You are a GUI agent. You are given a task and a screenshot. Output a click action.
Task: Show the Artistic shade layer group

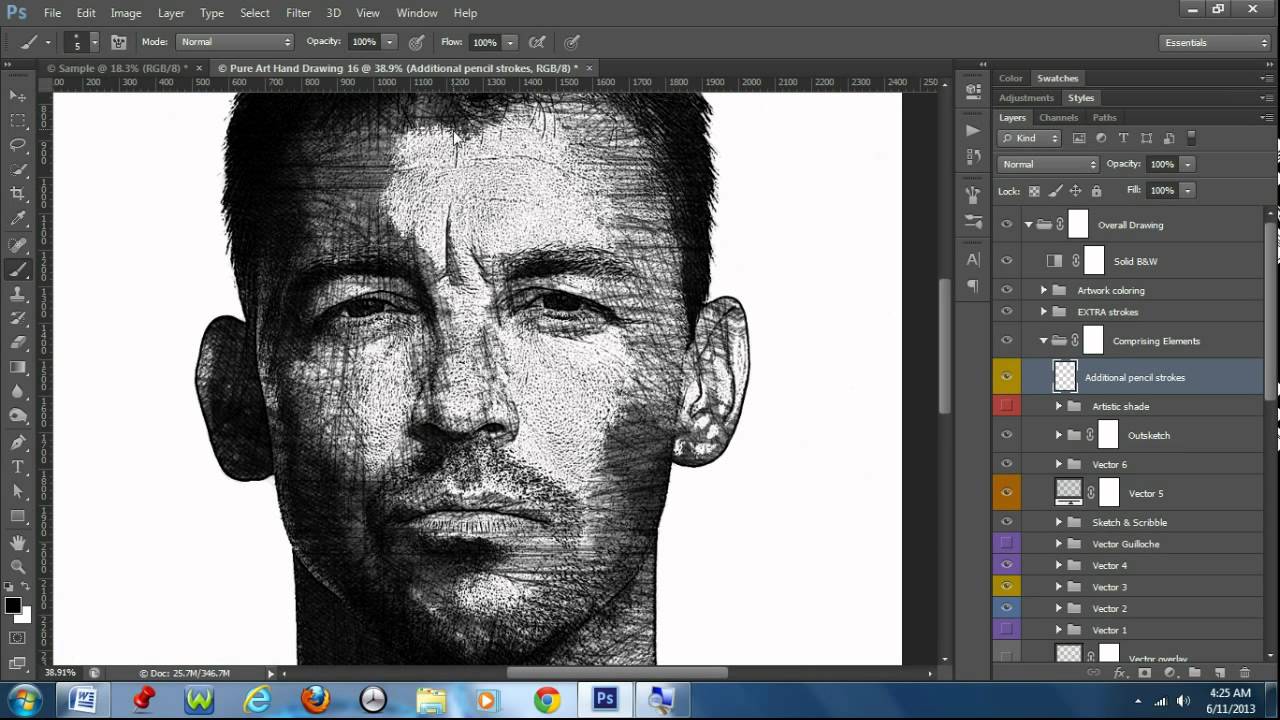coord(1006,406)
